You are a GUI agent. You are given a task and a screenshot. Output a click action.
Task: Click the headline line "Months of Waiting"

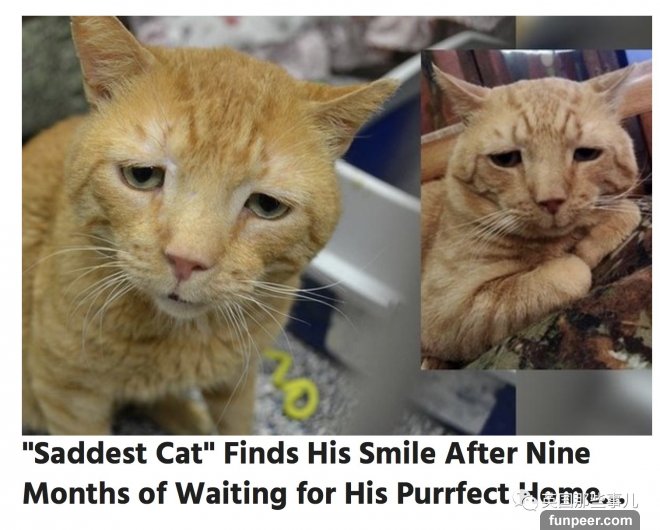coord(155,492)
